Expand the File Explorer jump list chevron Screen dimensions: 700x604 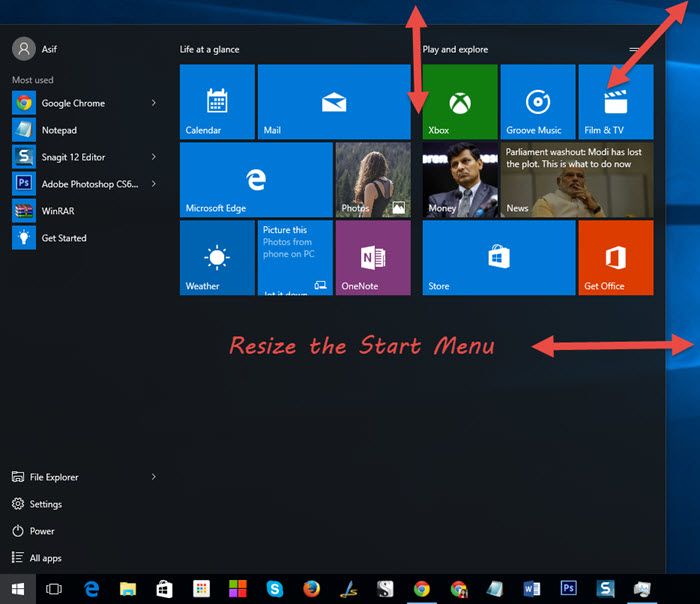(154, 477)
